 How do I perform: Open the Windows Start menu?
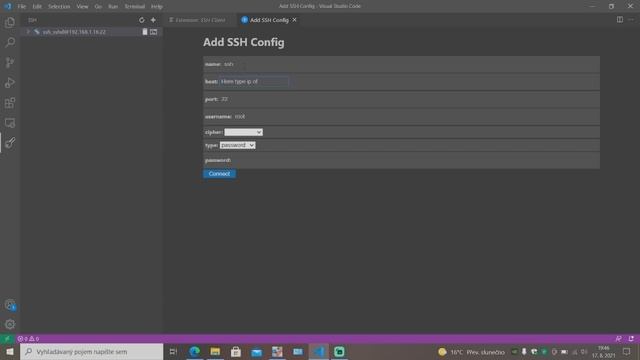(x=10, y=352)
